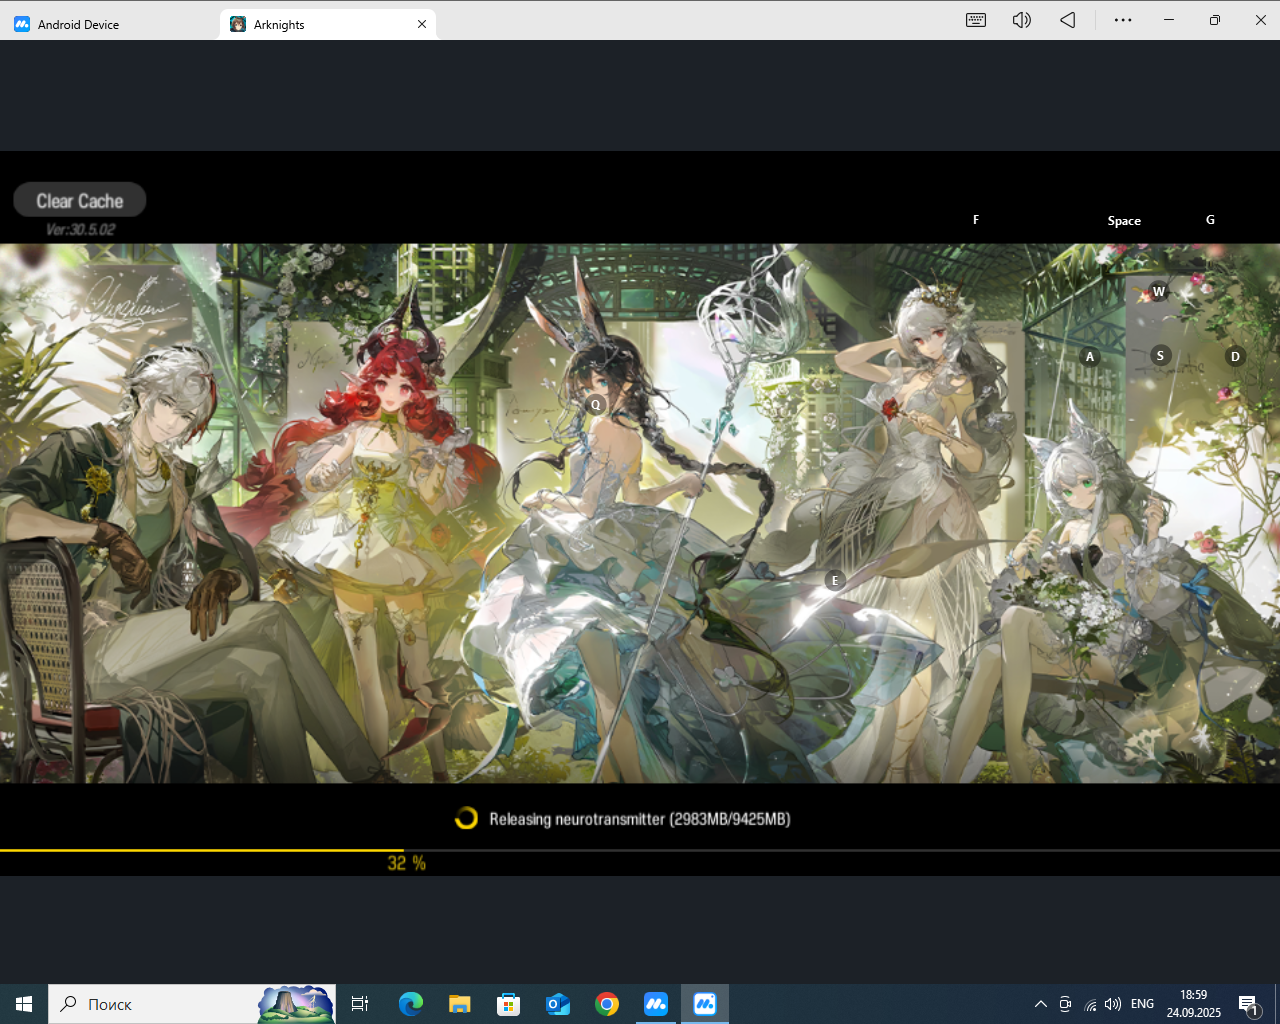This screenshot has height=1024, width=1280.
Task: Click the yellow download progress bar
Action: [202, 850]
